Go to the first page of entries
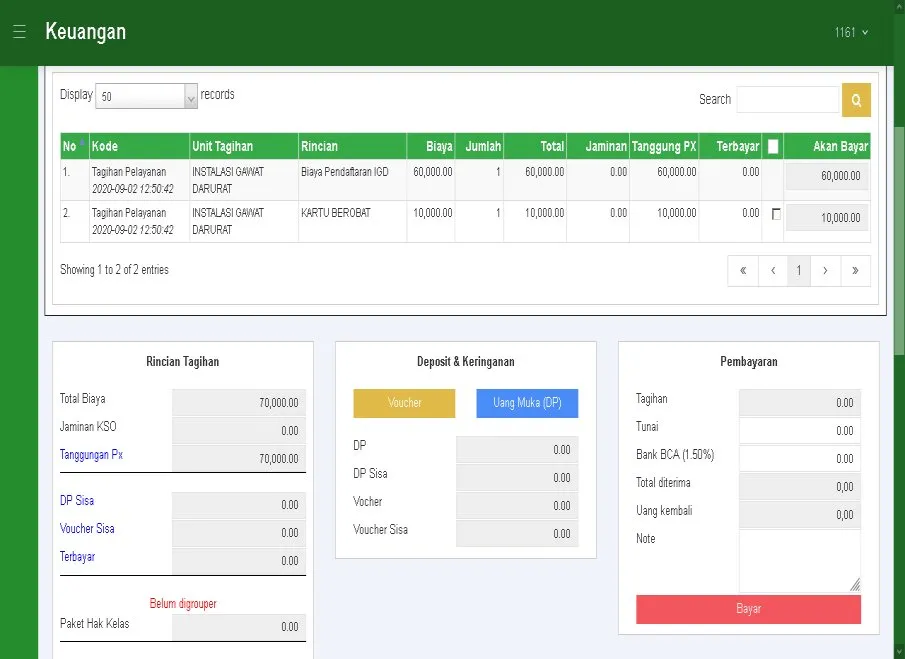 (x=743, y=271)
